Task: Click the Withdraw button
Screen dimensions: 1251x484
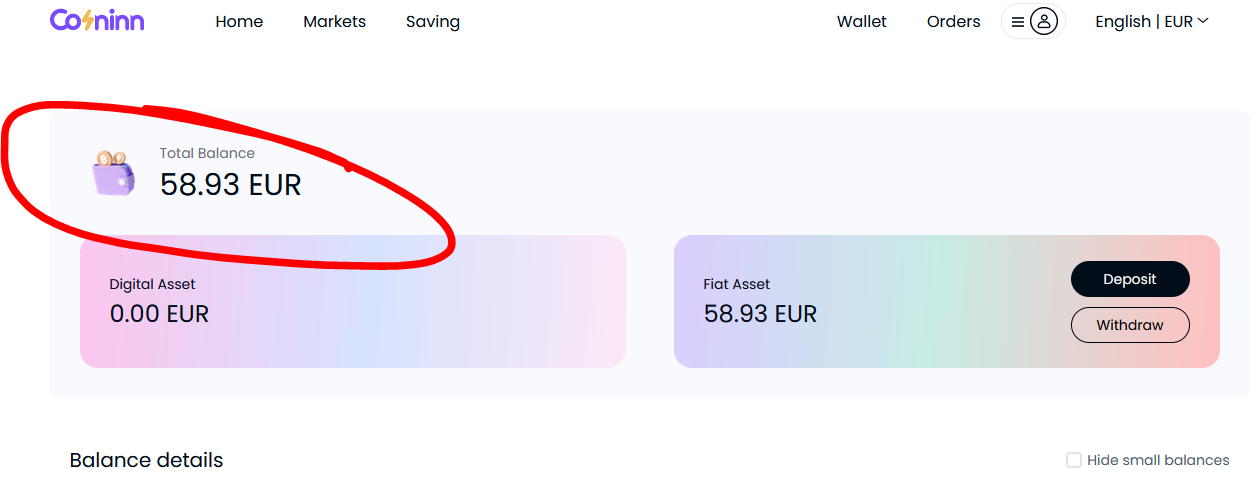Action: [x=1130, y=325]
